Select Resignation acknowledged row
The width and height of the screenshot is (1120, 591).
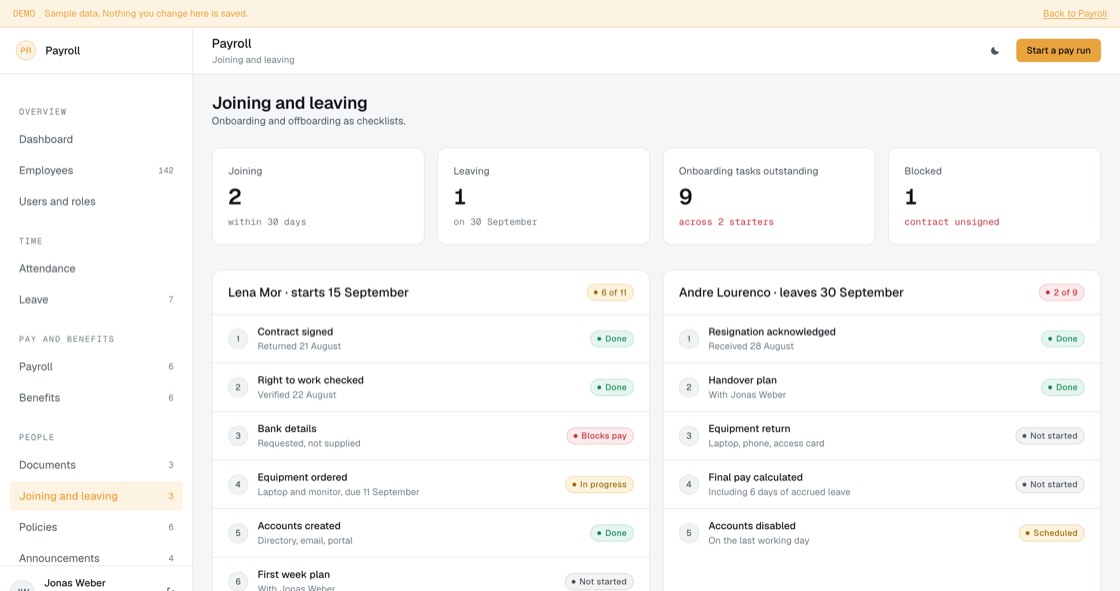tap(881, 339)
